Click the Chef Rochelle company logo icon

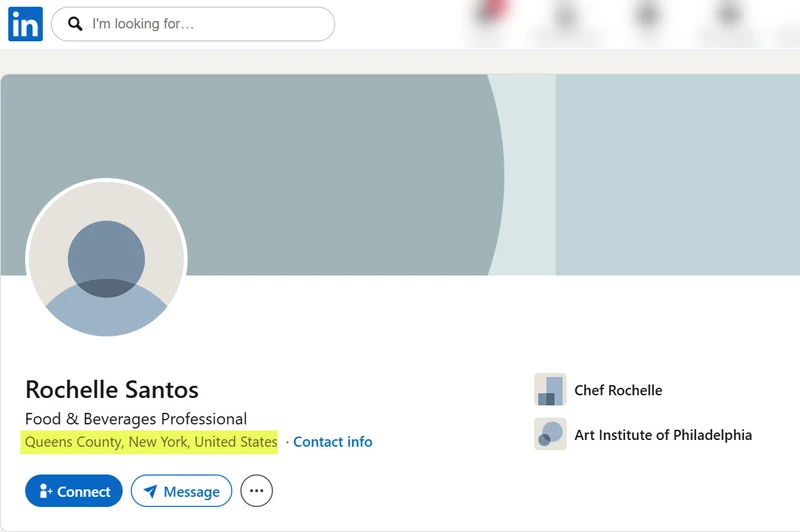click(550, 390)
